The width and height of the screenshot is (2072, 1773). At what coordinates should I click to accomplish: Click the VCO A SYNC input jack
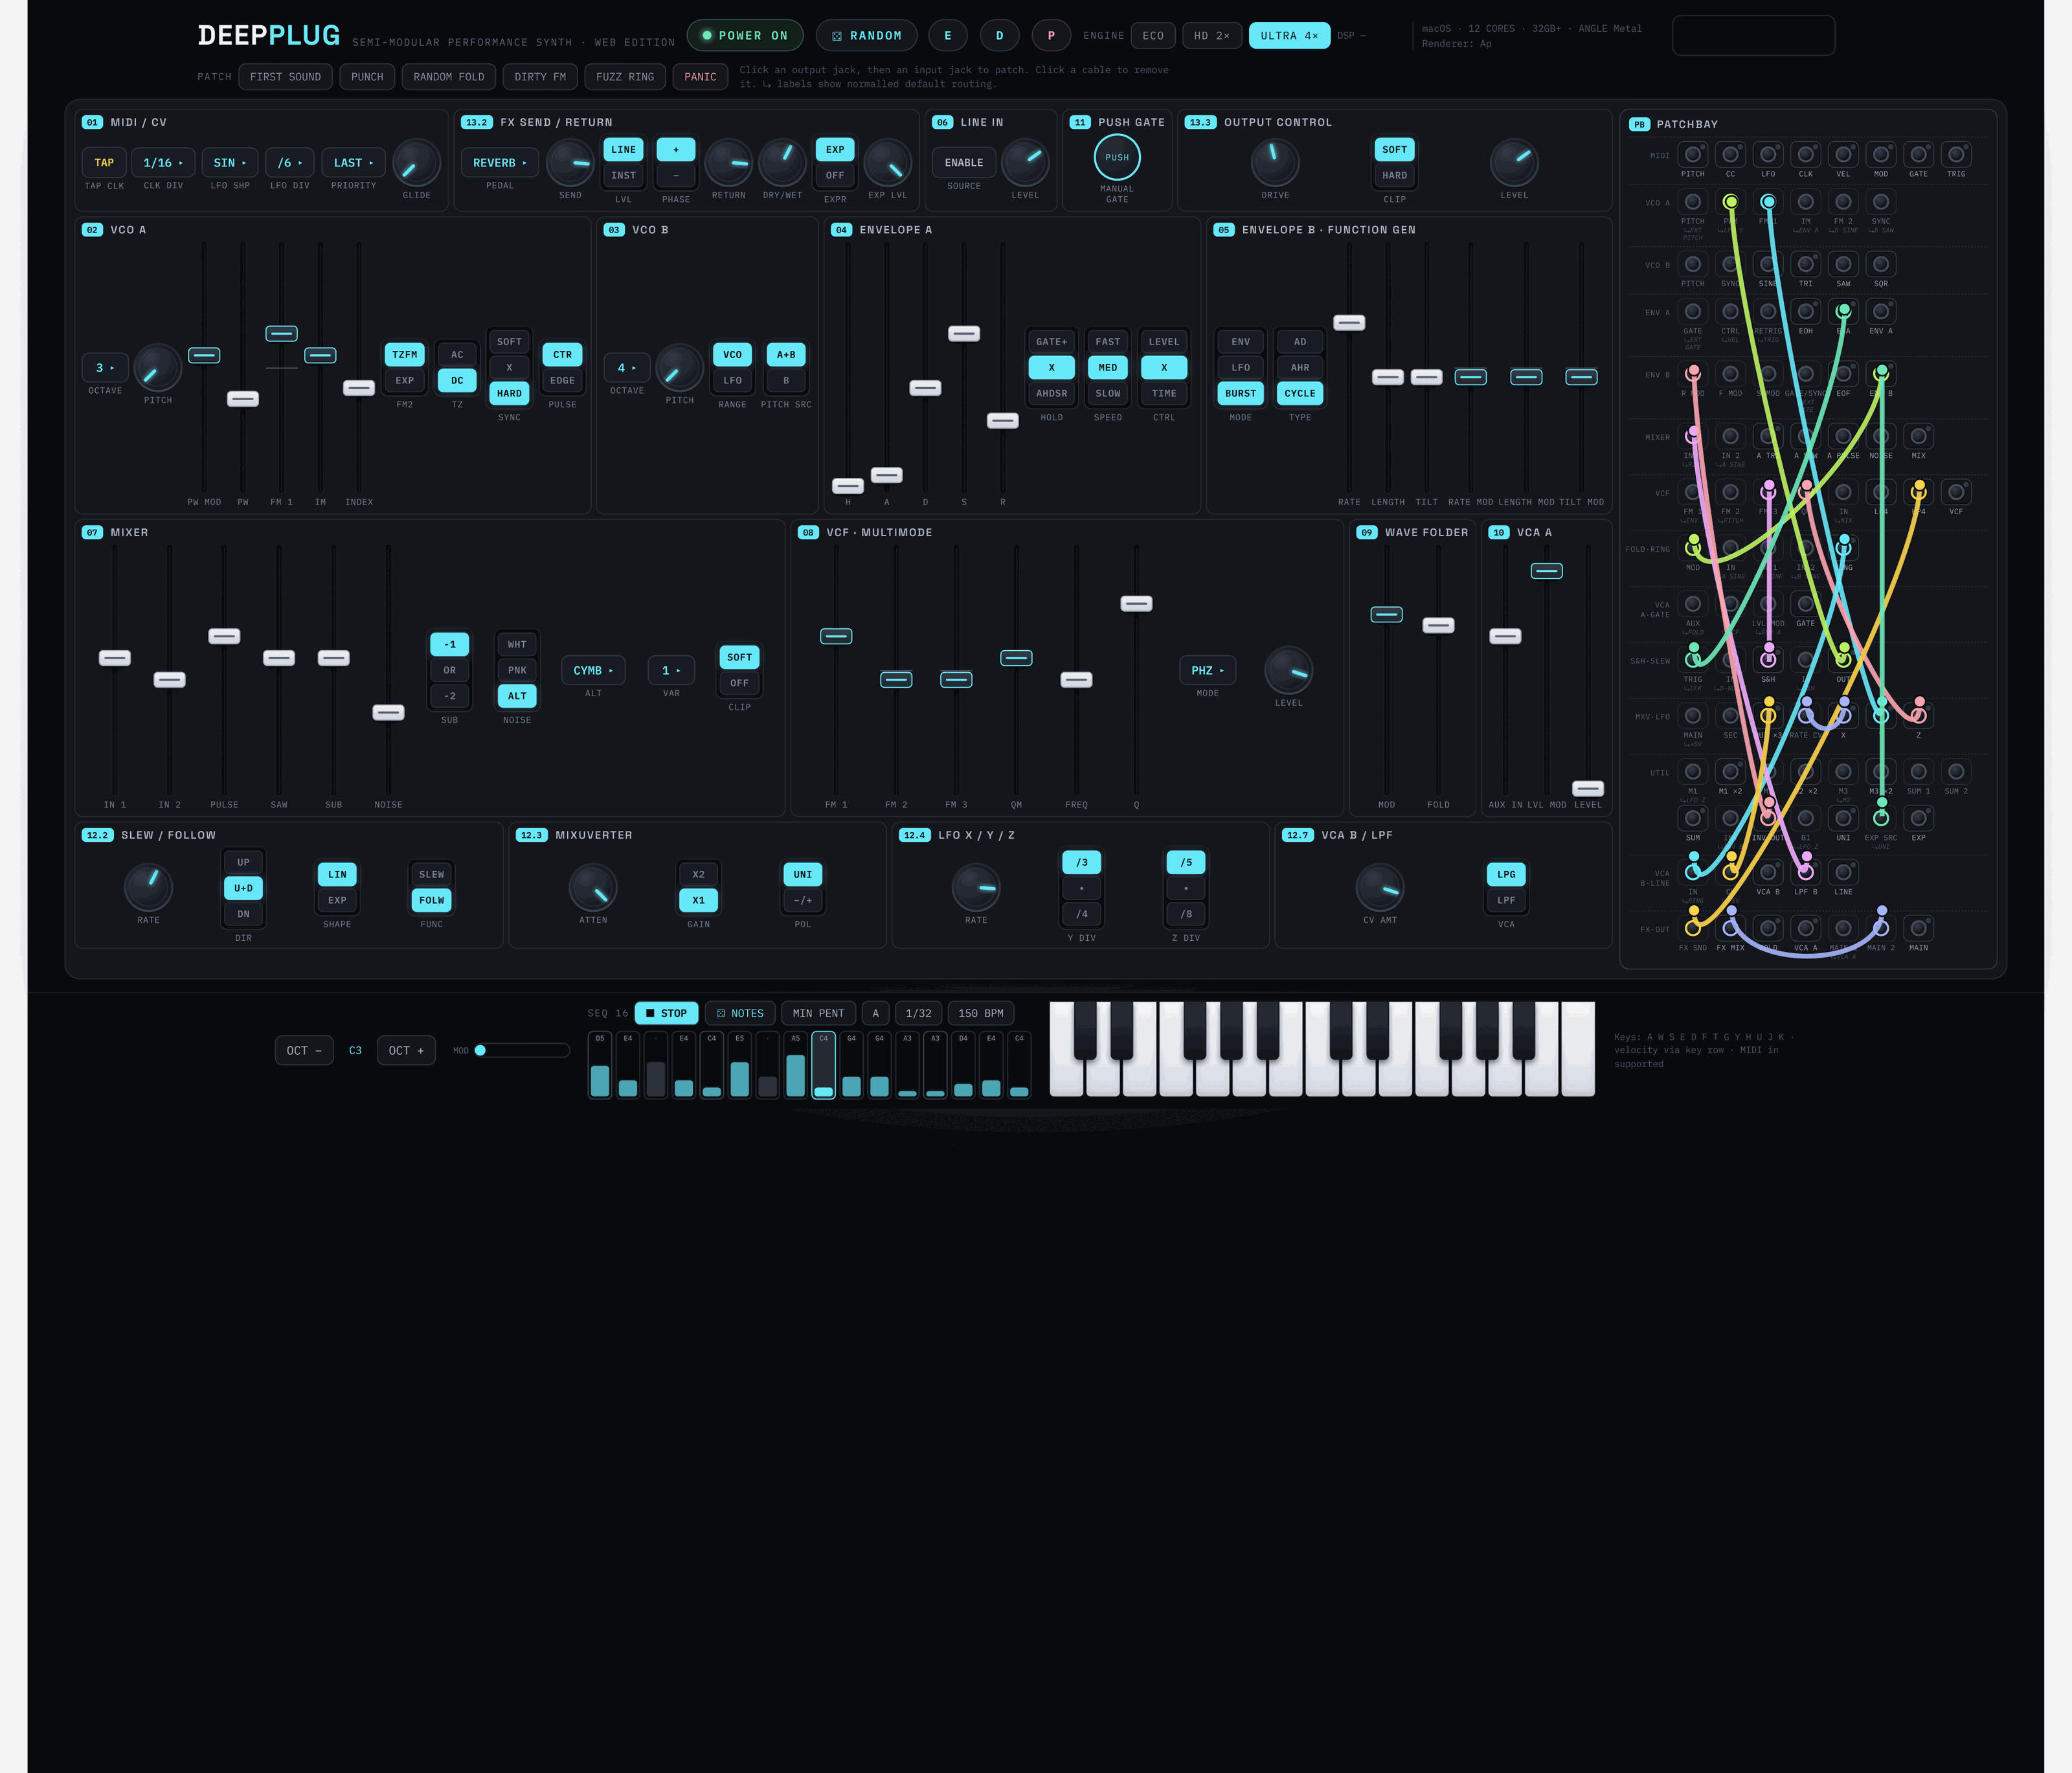click(x=1881, y=202)
